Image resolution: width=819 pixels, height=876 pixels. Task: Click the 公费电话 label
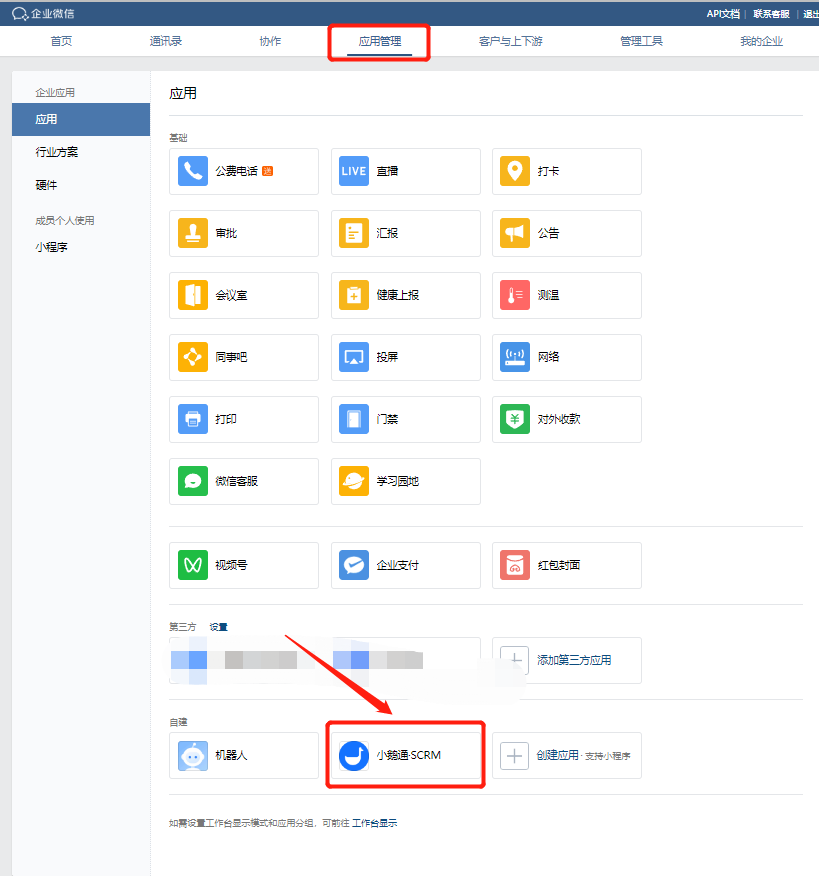point(236,171)
